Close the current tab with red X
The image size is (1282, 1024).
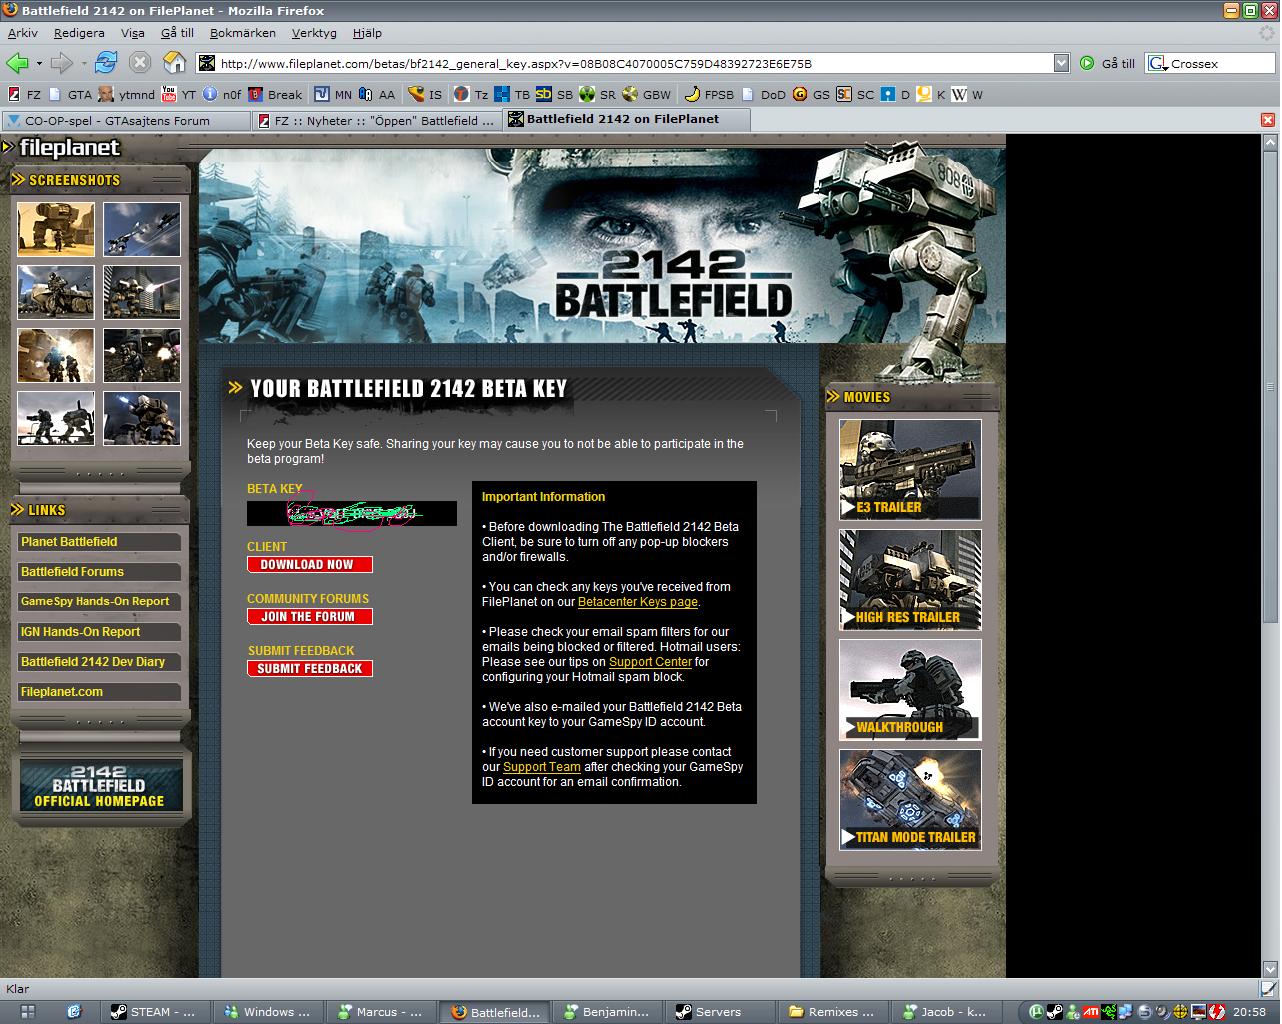pyautogui.click(x=1268, y=120)
